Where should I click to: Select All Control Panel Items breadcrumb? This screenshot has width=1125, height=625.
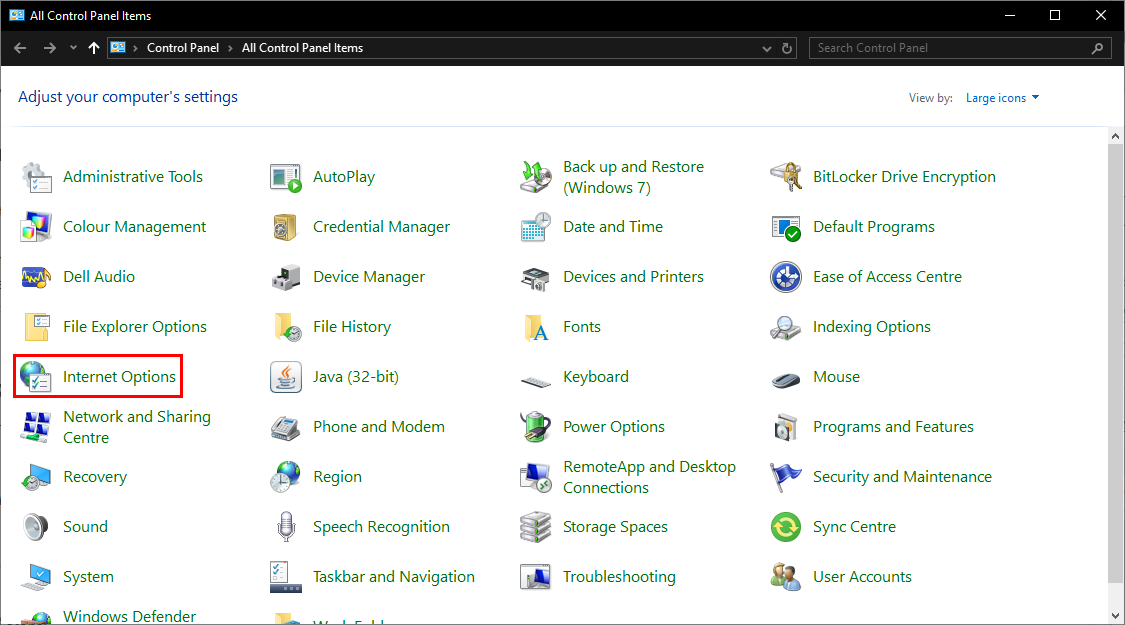[302, 48]
